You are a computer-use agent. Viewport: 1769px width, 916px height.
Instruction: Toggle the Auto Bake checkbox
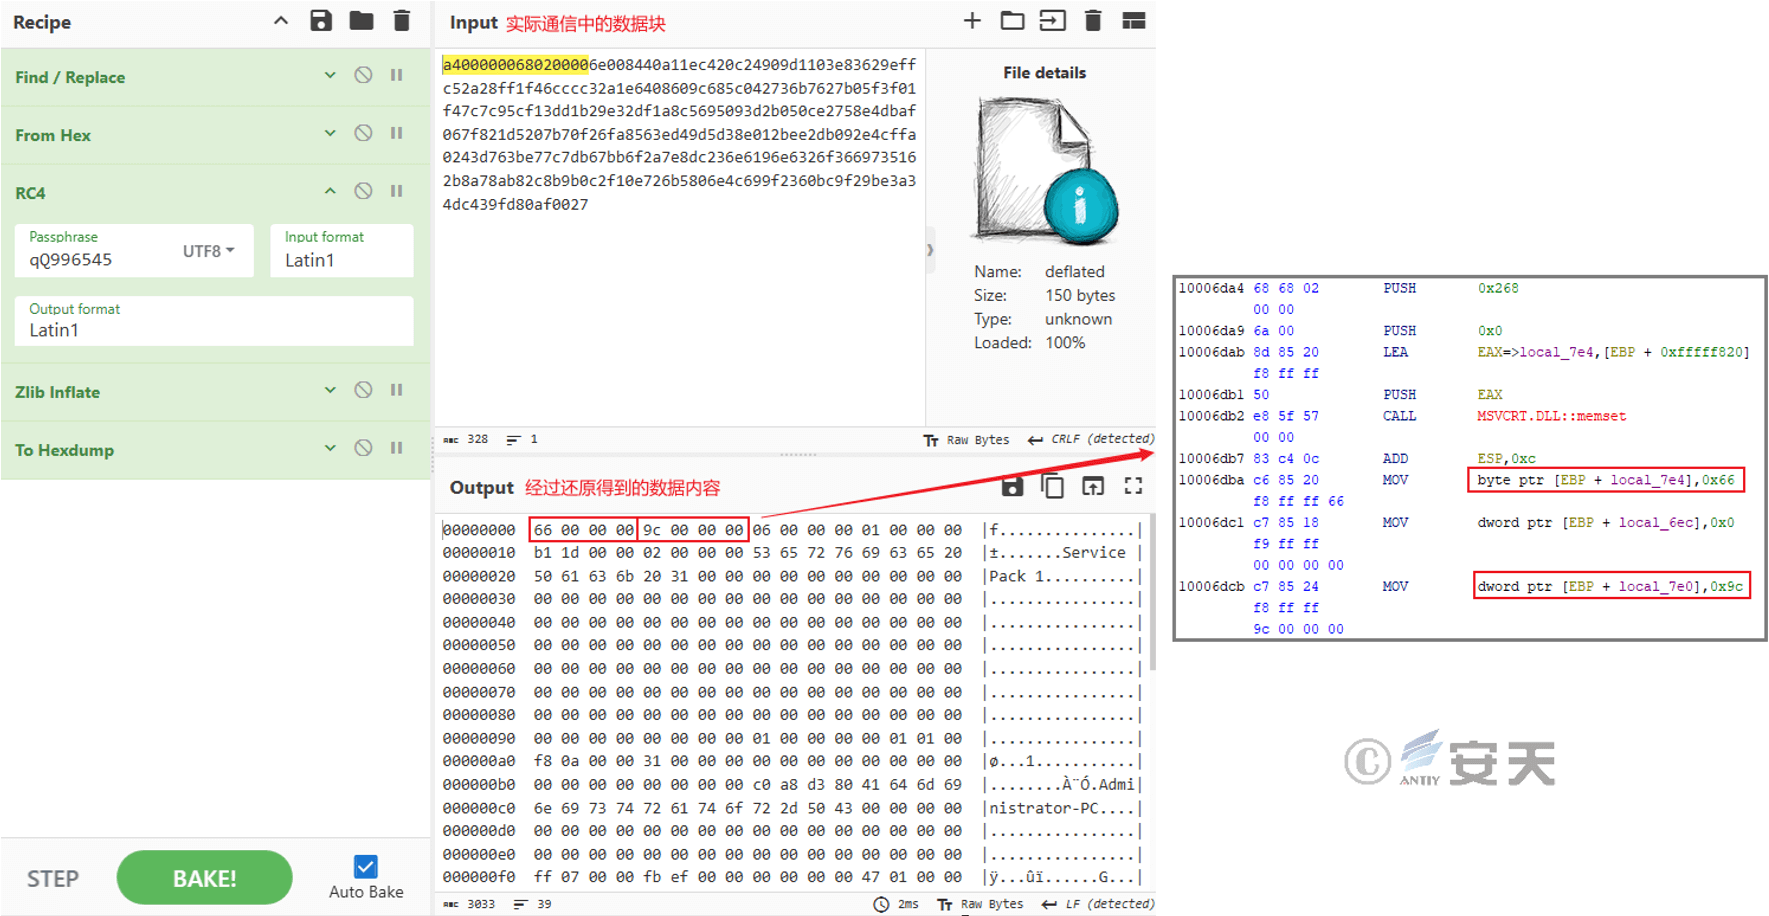click(366, 866)
